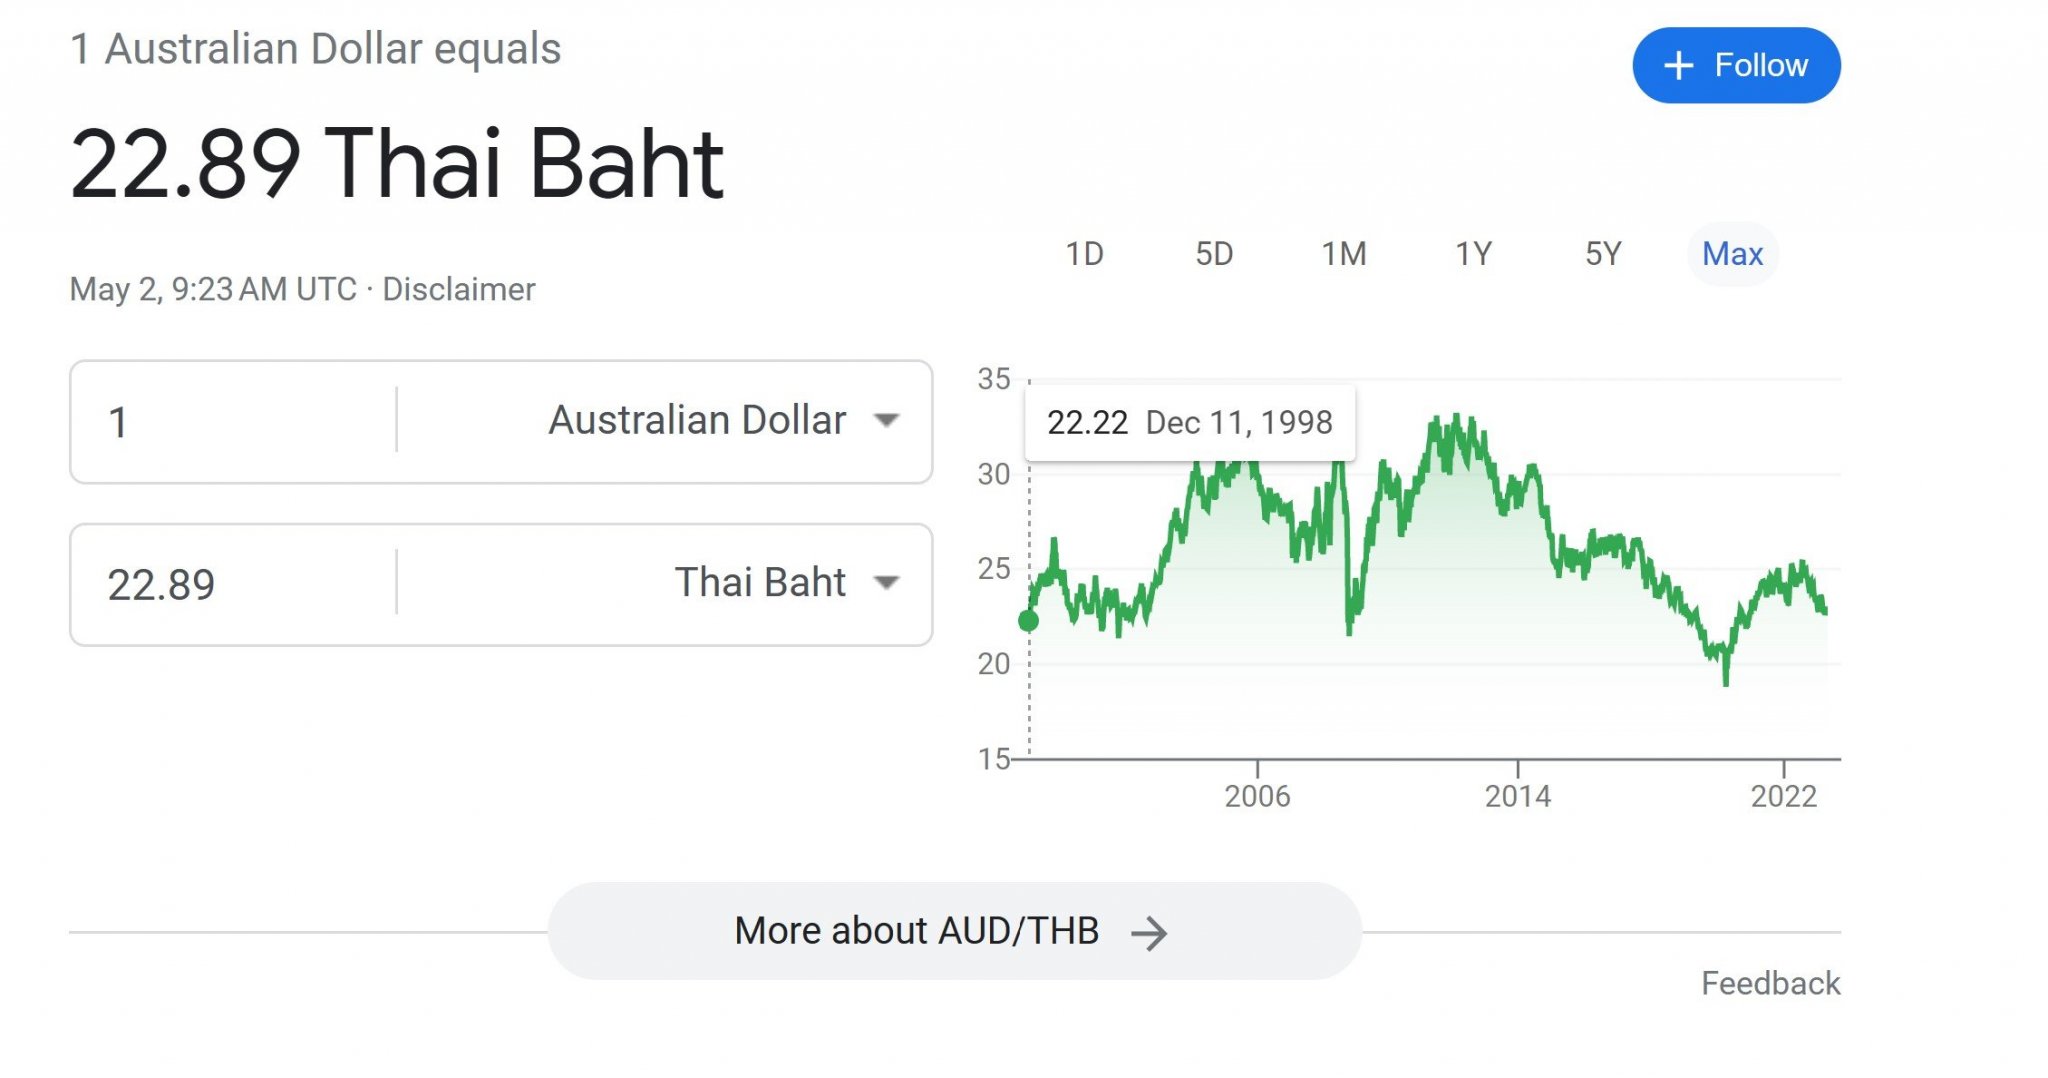Switch to the 1M time range
This screenshot has height=1078, width=2048.
[x=1344, y=254]
